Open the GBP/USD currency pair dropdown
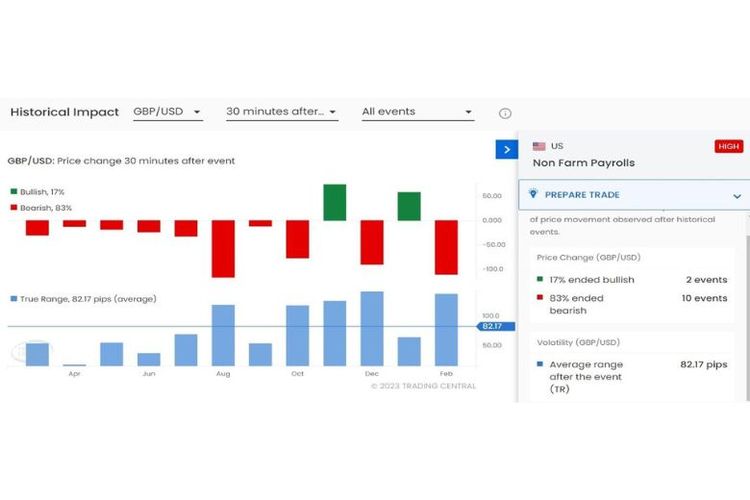 point(168,112)
